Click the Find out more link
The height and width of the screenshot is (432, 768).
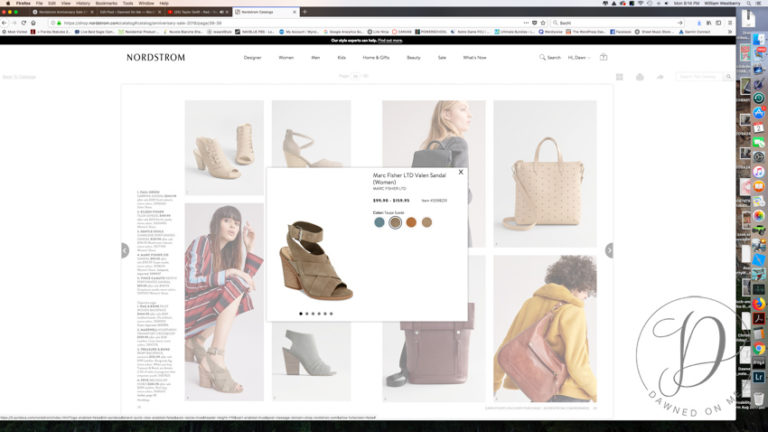[390, 41]
